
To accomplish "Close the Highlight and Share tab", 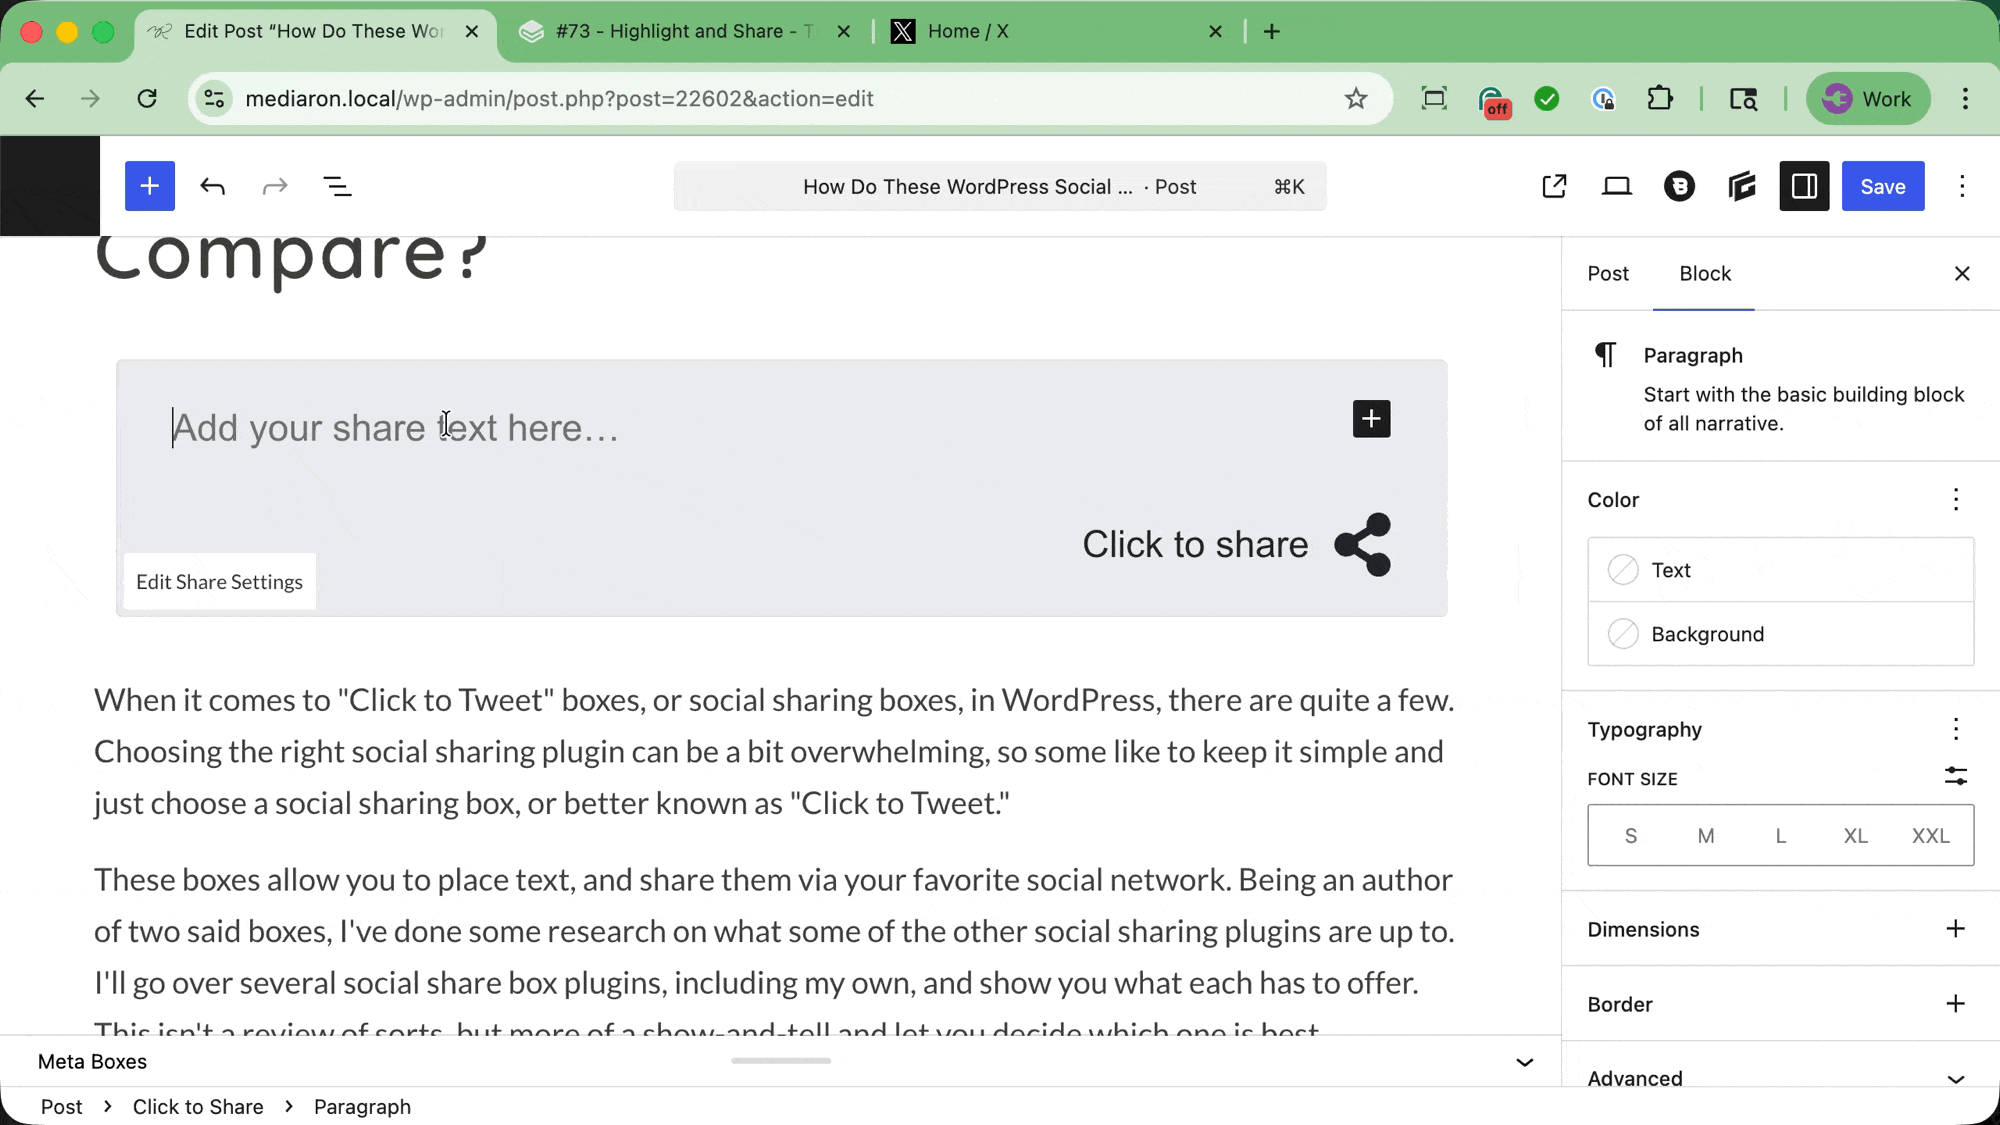I will tap(843, 32).
